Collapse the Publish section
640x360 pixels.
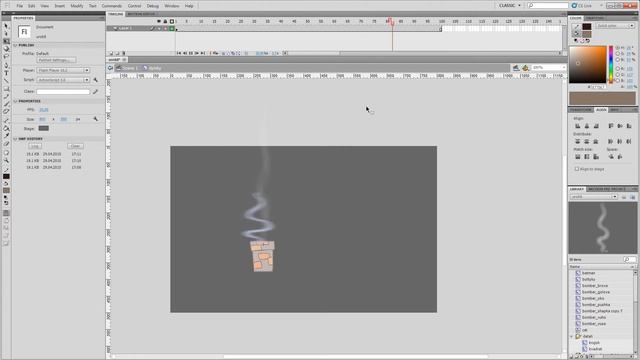(x=15, y=45)
